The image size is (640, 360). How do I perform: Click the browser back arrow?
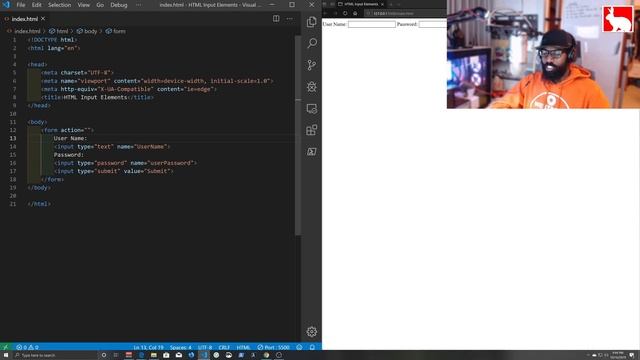click(325, 13)
